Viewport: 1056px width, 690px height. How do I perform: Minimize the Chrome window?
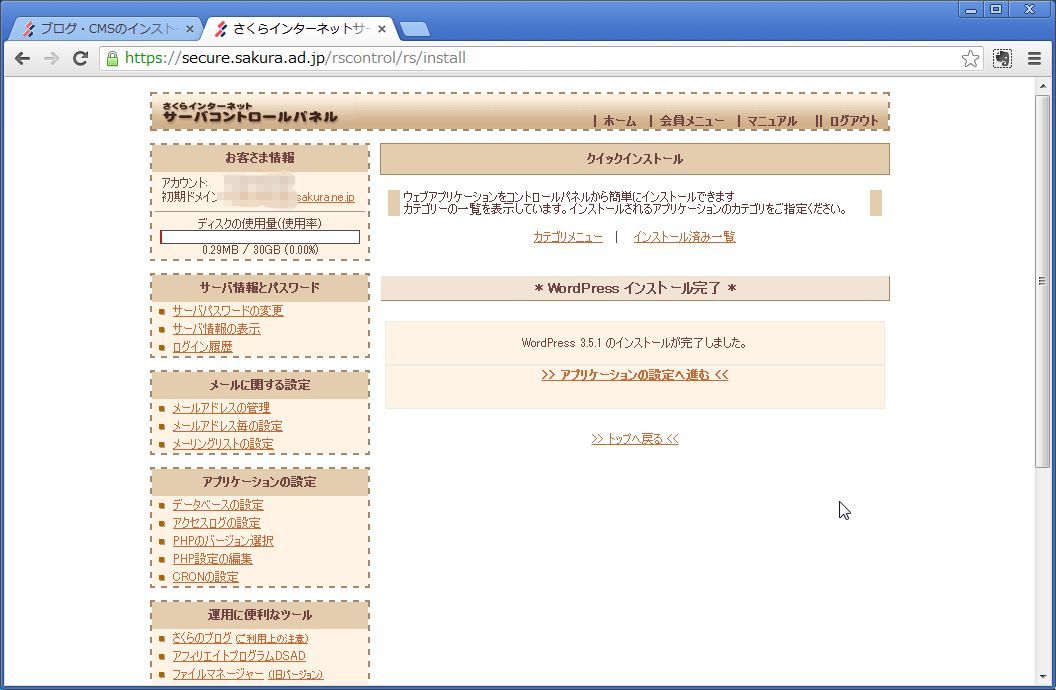click(x=971, y=9)
